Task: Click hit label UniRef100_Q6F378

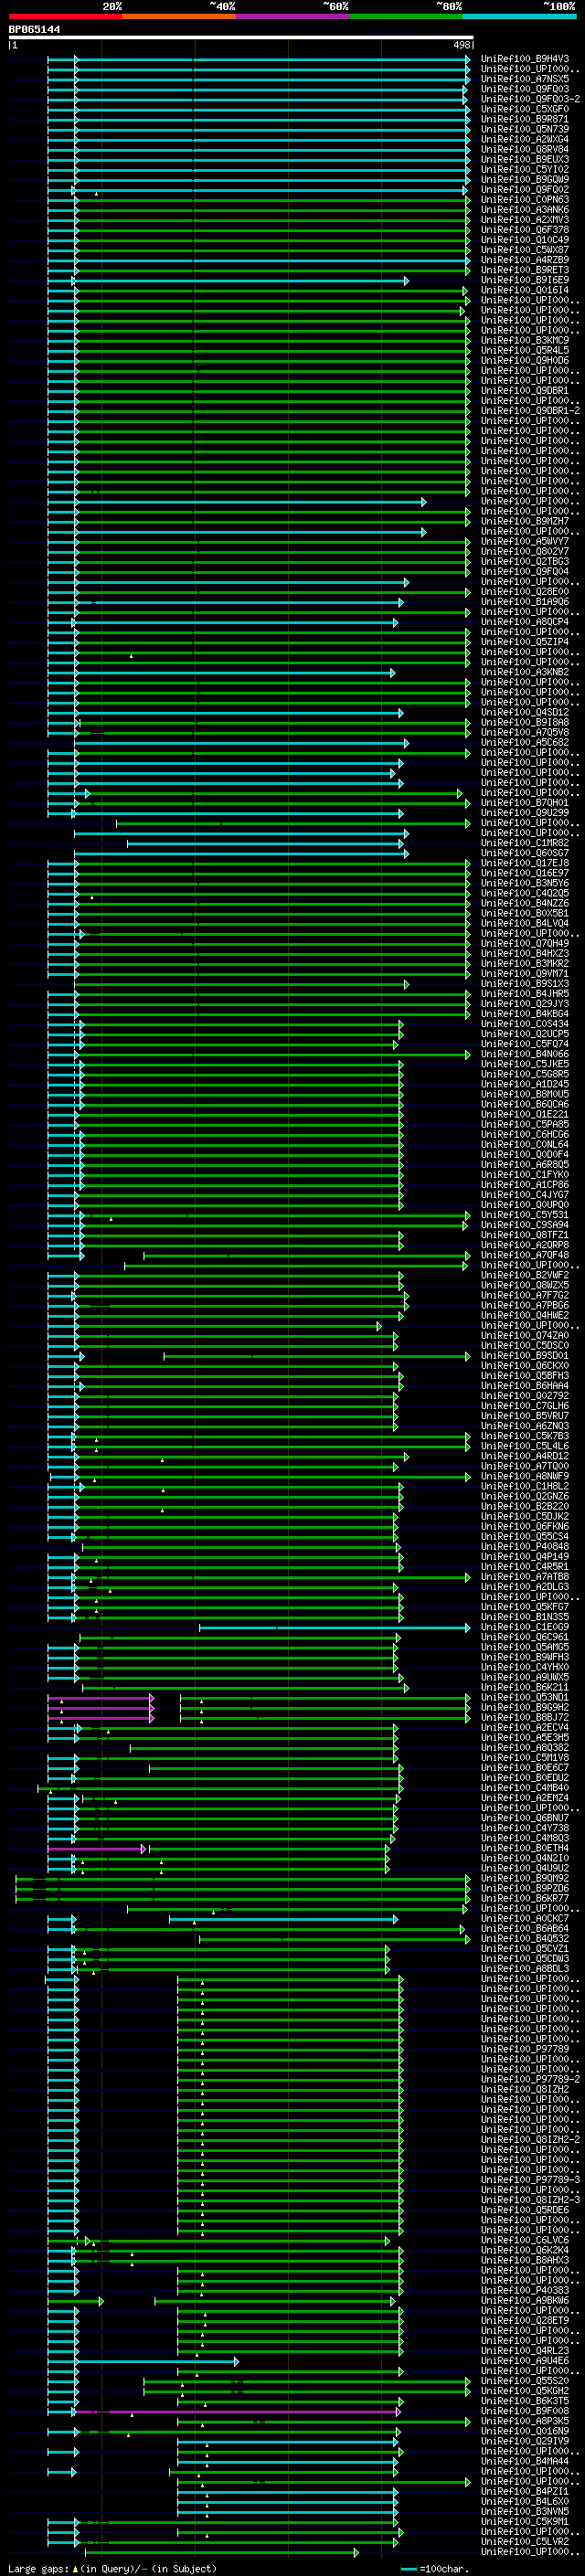Action: coord(525,230)
